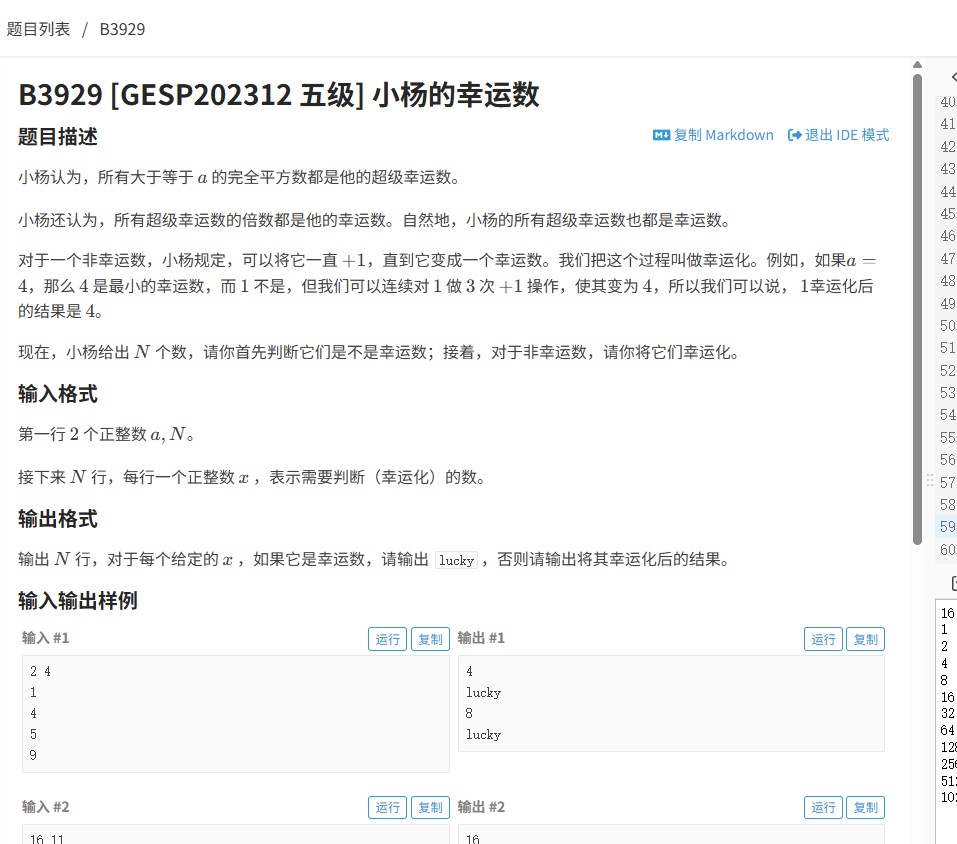This screenshot has height=844, width=957.
Task: Click the 运行 icon for 输入 #1
Action: [387, 638]
